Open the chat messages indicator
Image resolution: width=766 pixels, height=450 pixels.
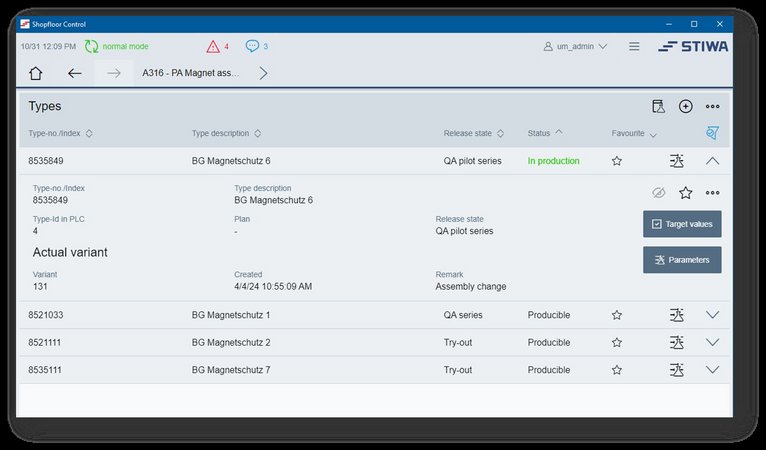click(x=257, y=46)
